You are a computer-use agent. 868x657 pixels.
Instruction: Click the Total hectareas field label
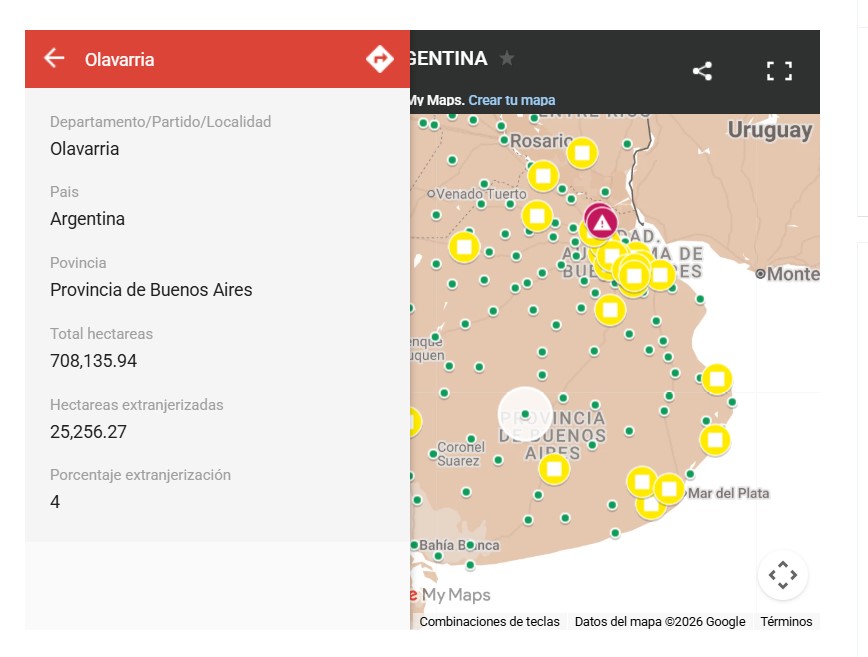[x=101, y=334]
